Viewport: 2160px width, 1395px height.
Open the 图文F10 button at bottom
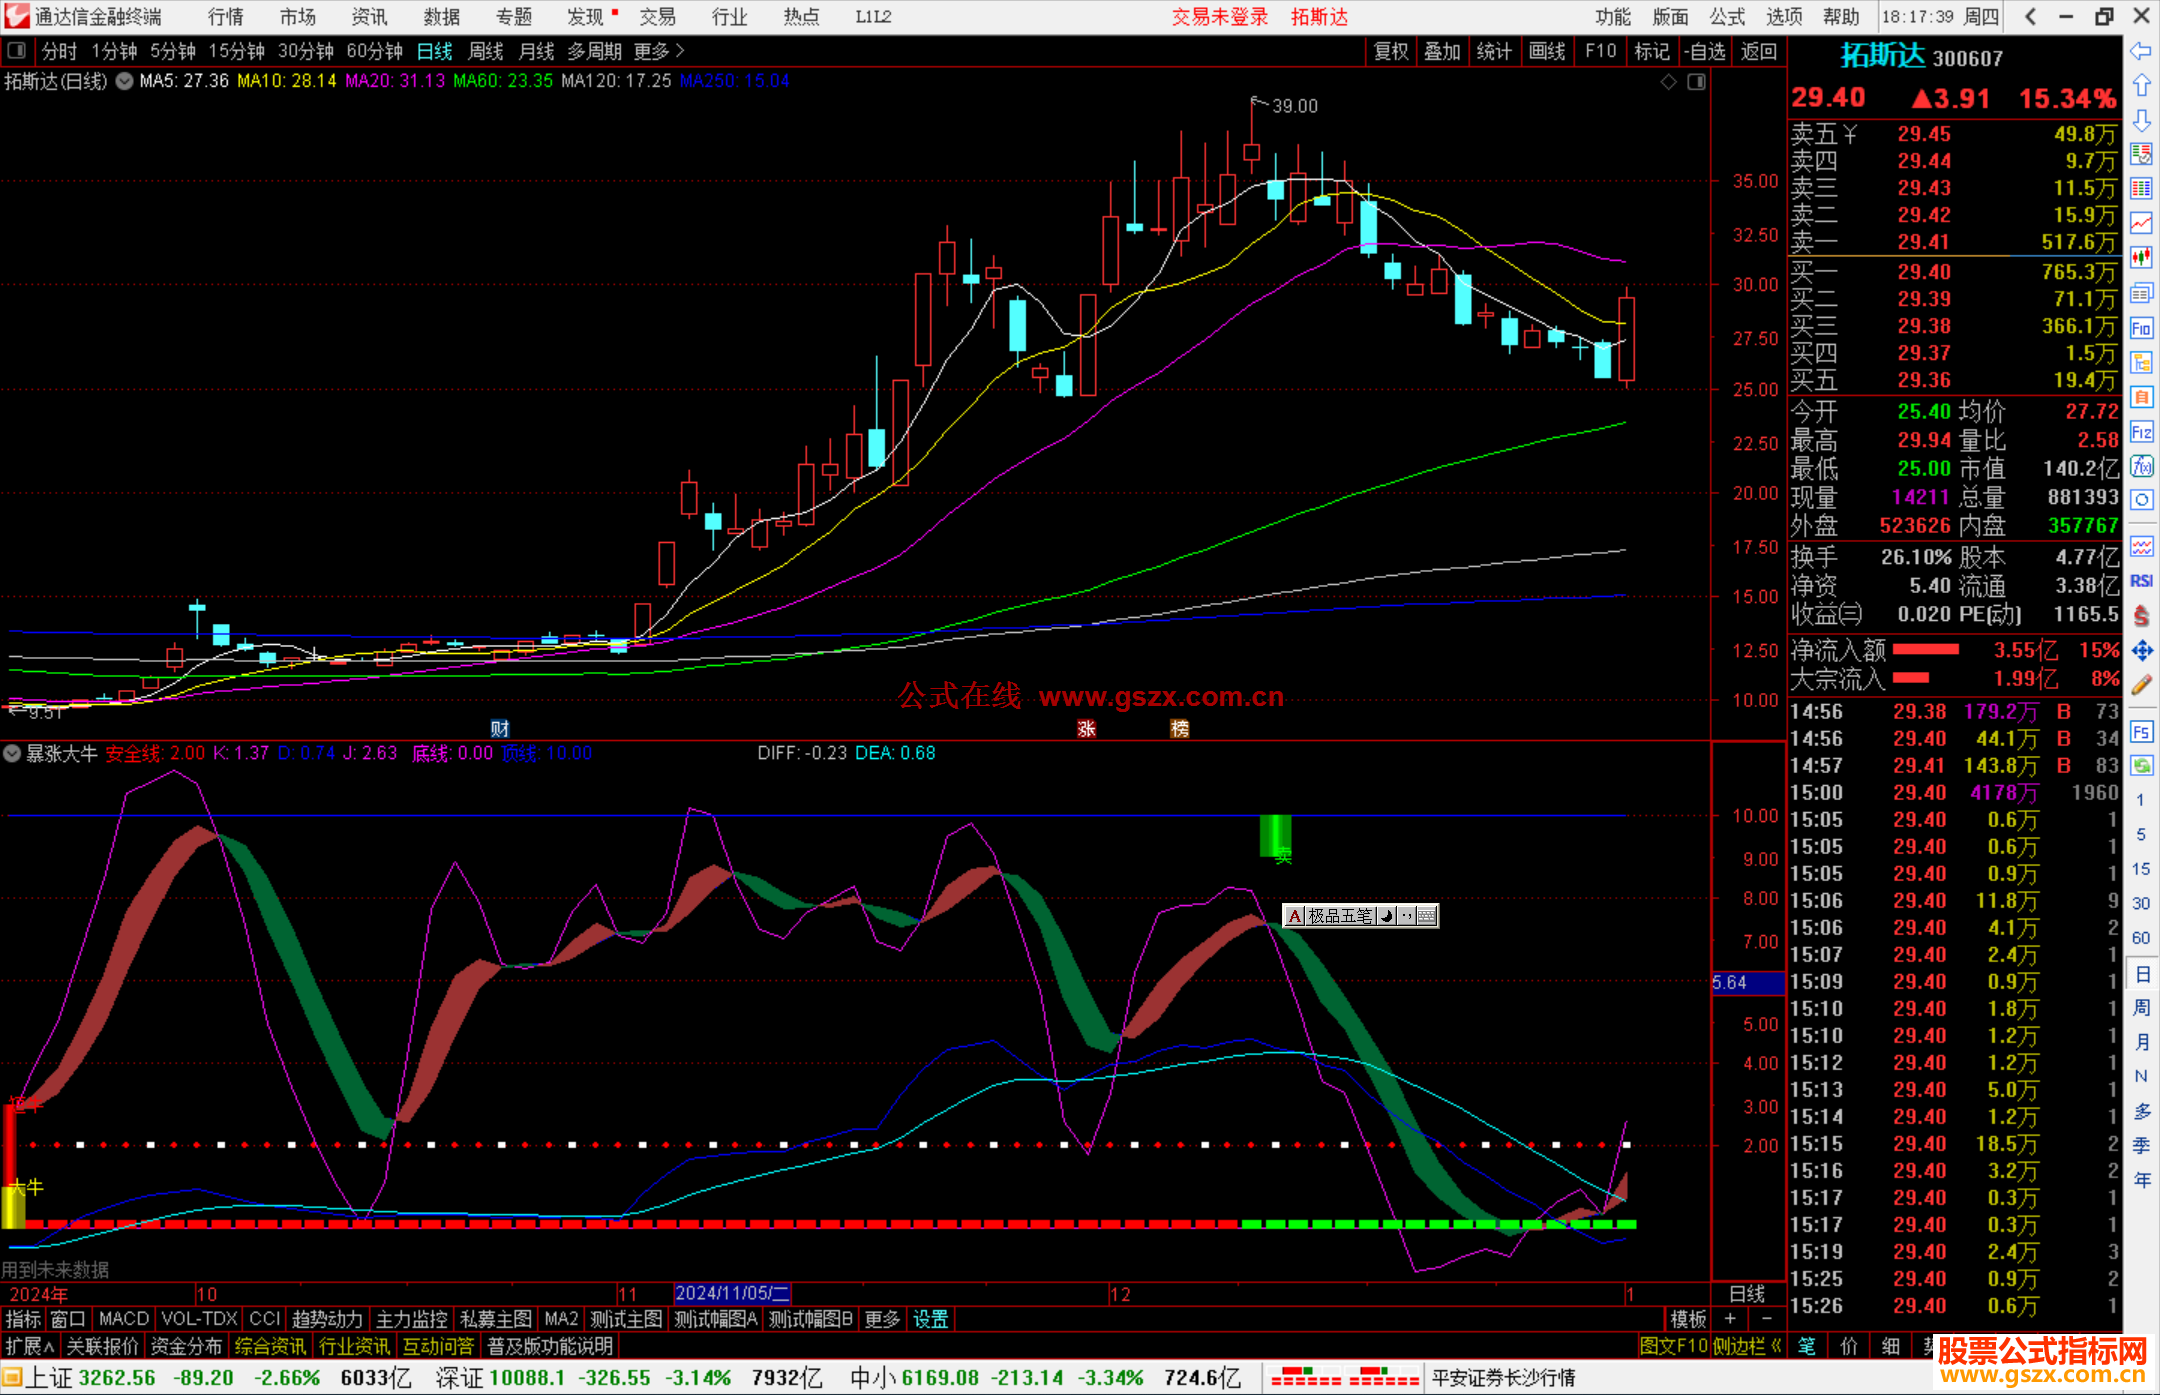tap(1673, 1346)
